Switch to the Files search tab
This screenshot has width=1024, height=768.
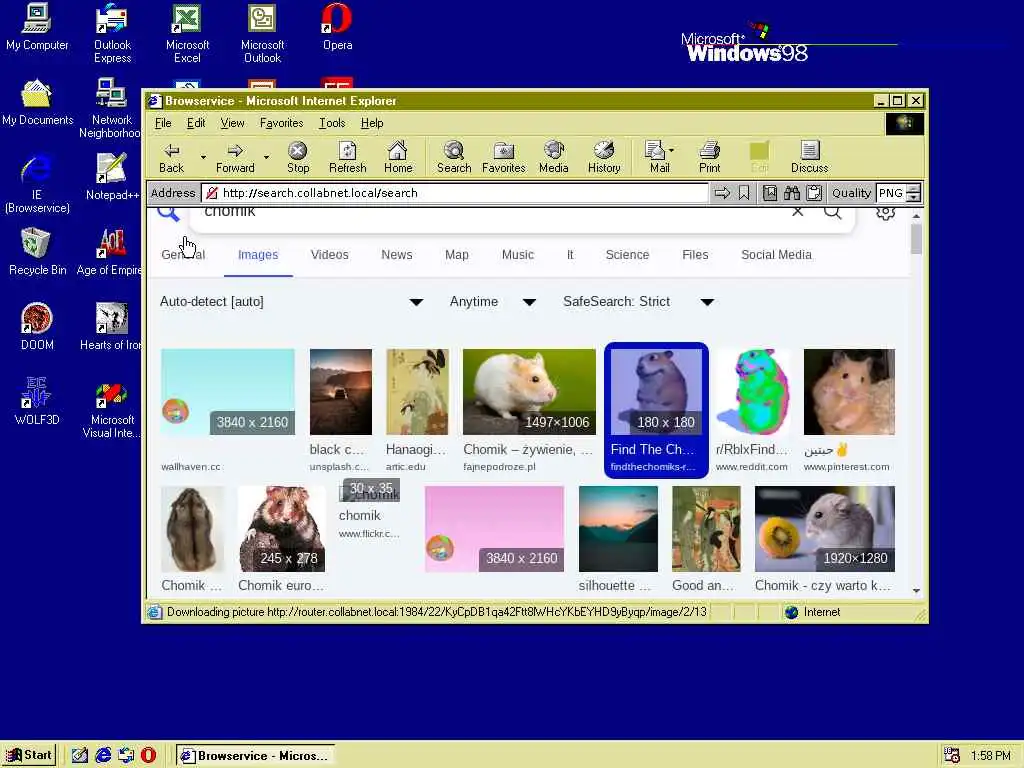pyautogui.click(x=695, y=255)
